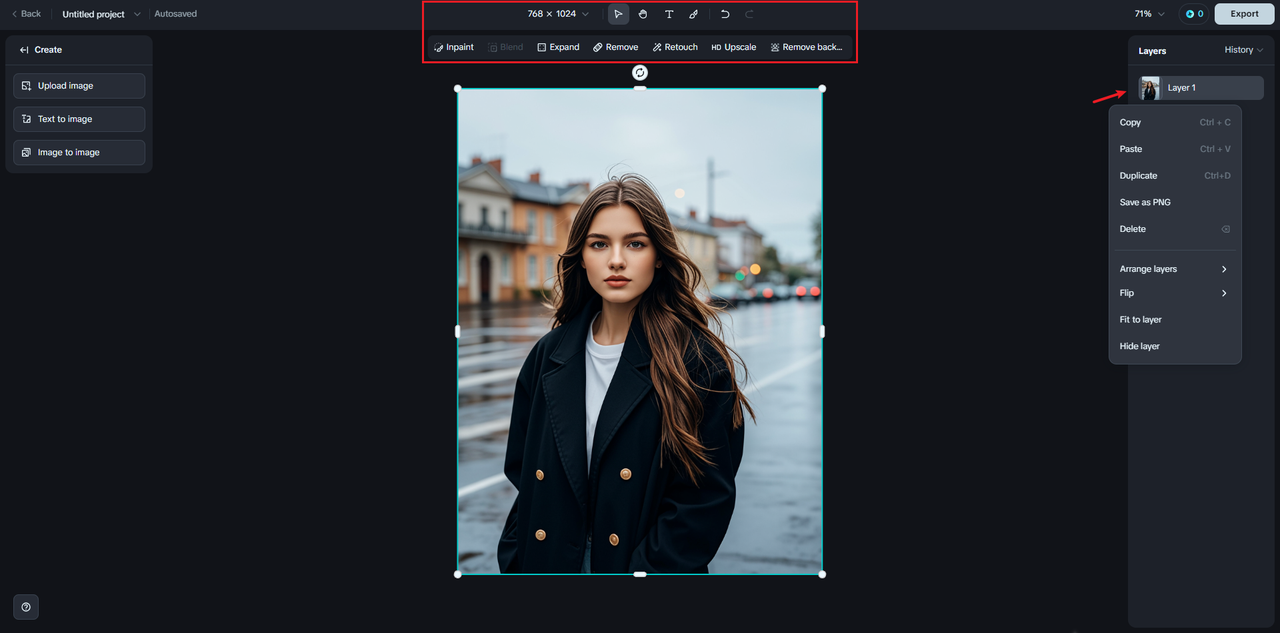
Task: Click the bottom-left corner resize handle
Action: [458, 574]
